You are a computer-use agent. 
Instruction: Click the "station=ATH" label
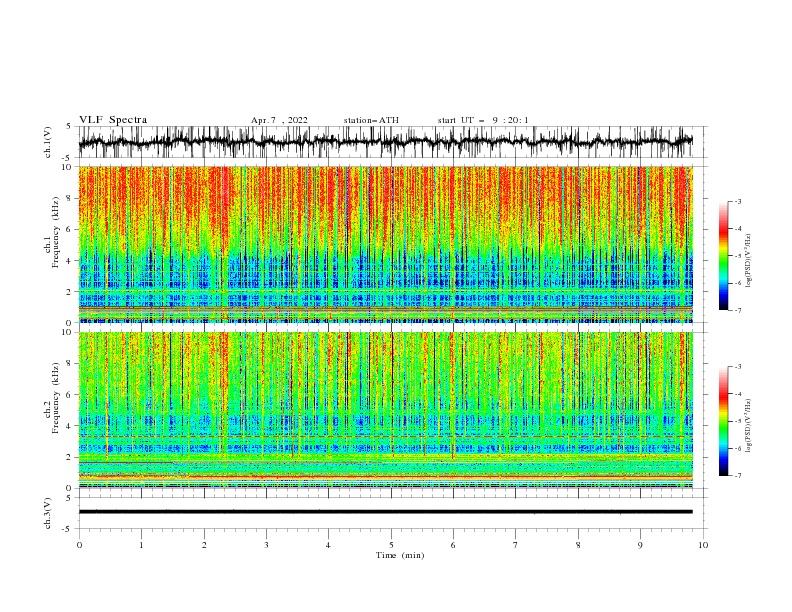click(371, 120)
